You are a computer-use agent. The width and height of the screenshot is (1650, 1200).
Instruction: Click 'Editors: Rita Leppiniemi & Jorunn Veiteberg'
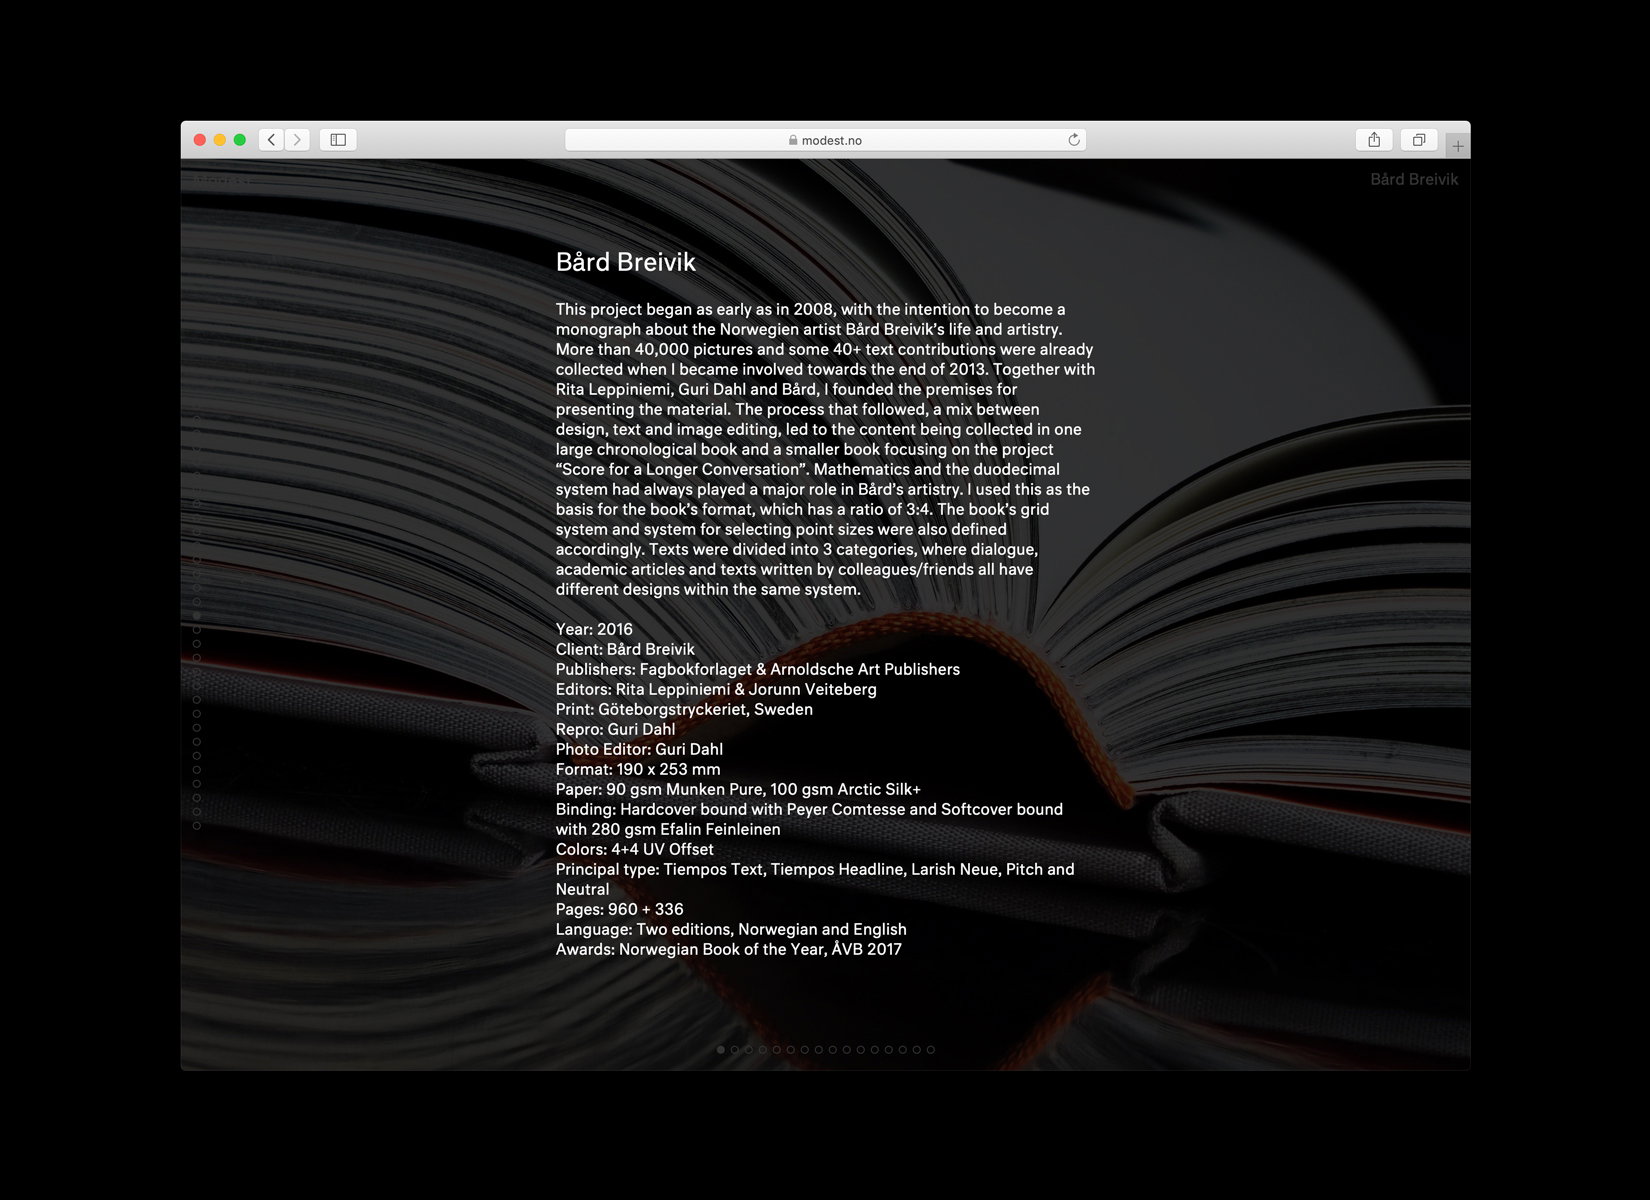pos(716,689)
